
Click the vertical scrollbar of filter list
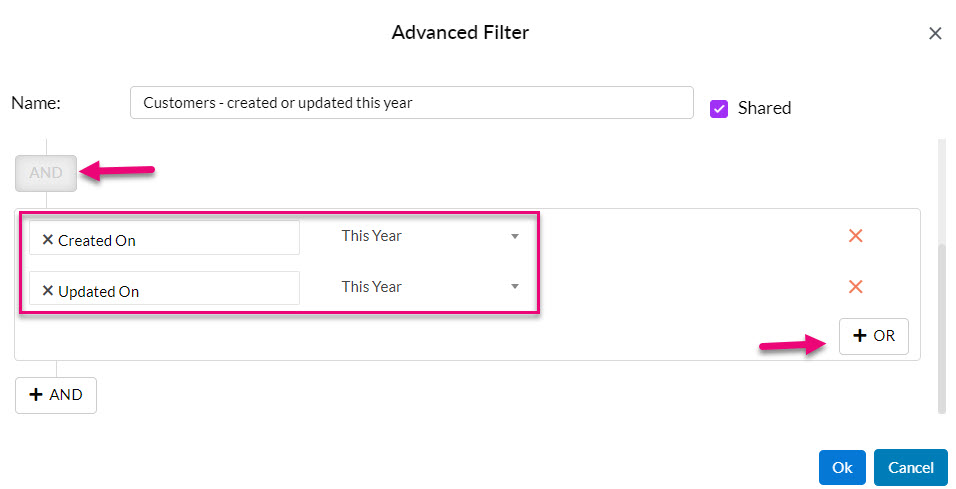[941, 329]
